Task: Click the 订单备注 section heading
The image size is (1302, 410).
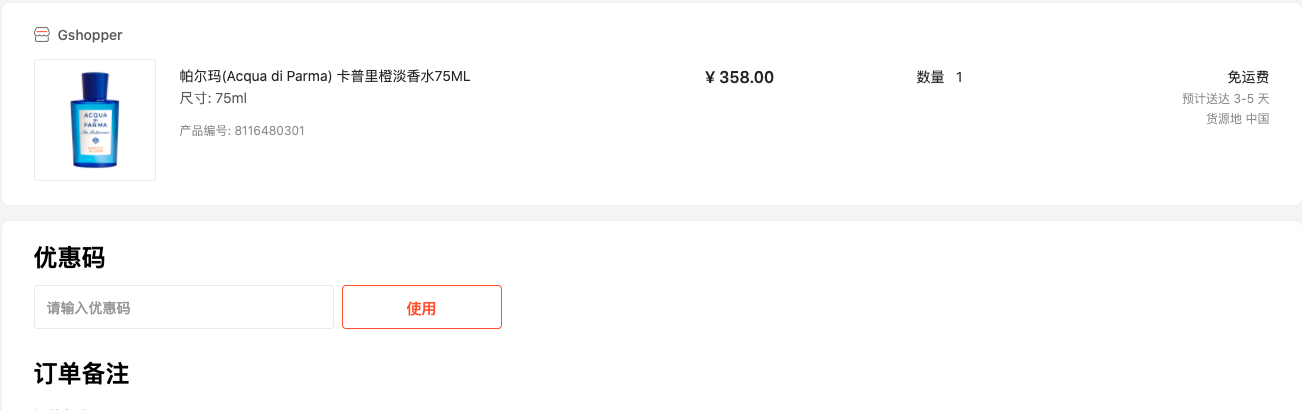Action: tap(82, 374)
